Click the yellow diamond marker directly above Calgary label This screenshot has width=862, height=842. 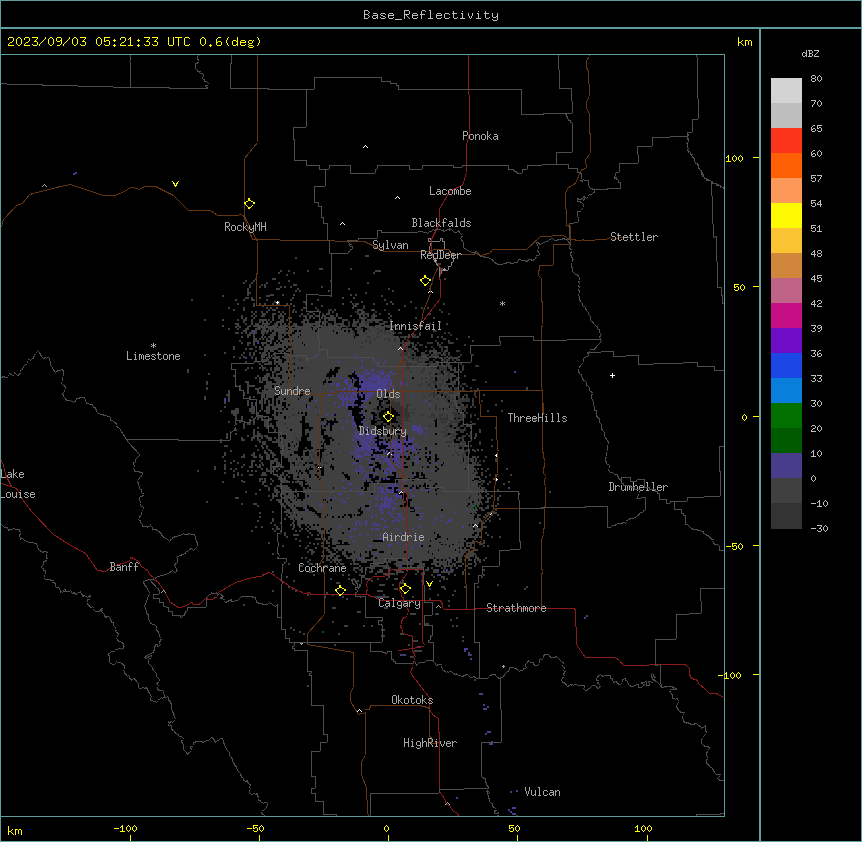pos(405,589)
